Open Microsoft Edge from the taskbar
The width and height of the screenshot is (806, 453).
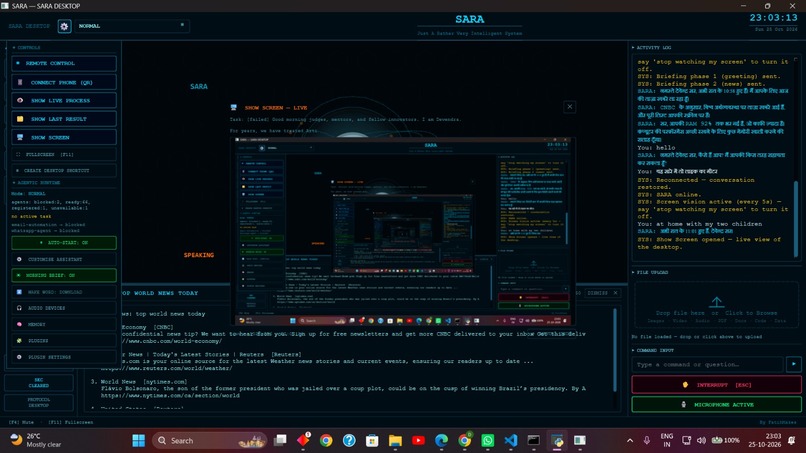(x=442, y=441)
